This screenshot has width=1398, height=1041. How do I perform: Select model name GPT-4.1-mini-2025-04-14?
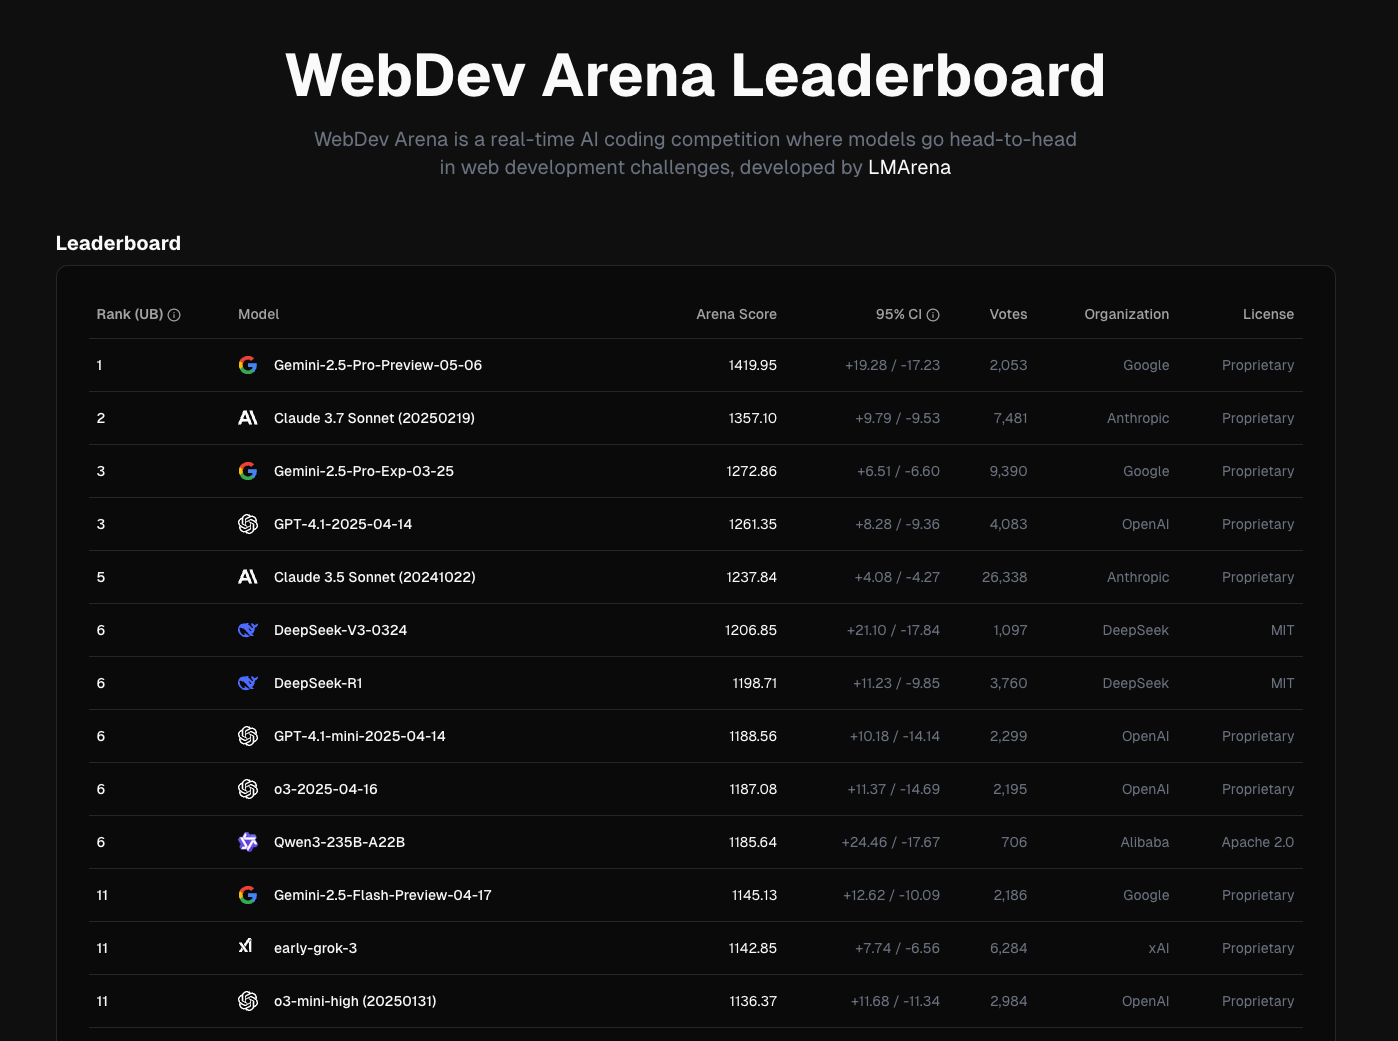[x=360, y=736]
